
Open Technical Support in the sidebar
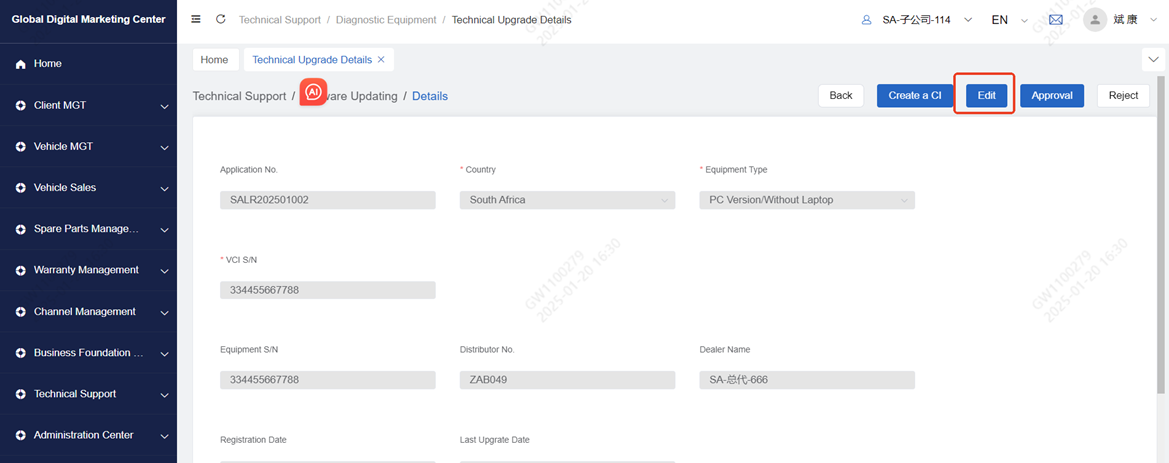coord(75,394)
